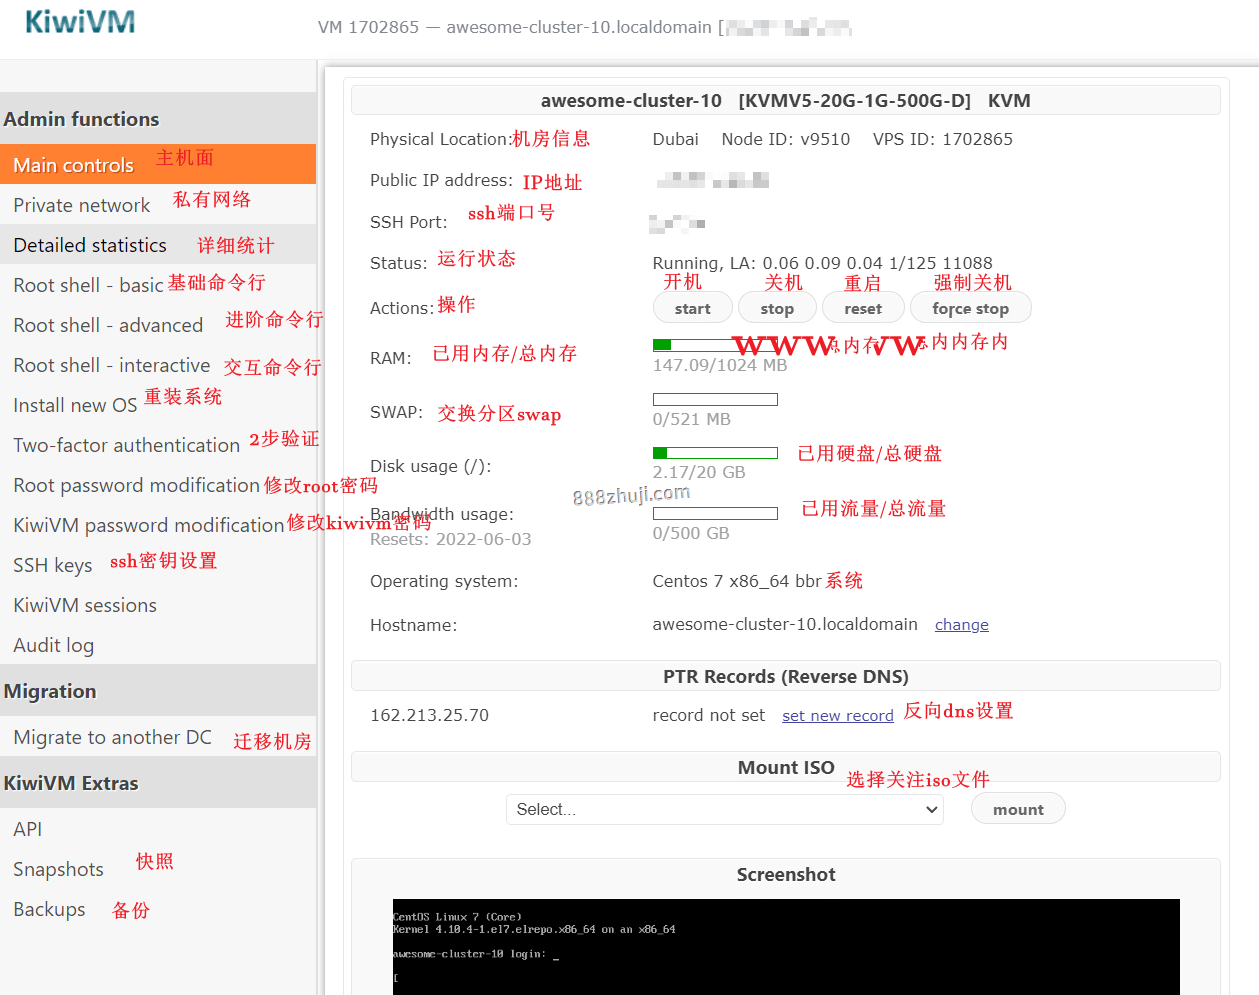View the Audit log
This screenshot has height=995, width=1259.
tap(158, 644)
